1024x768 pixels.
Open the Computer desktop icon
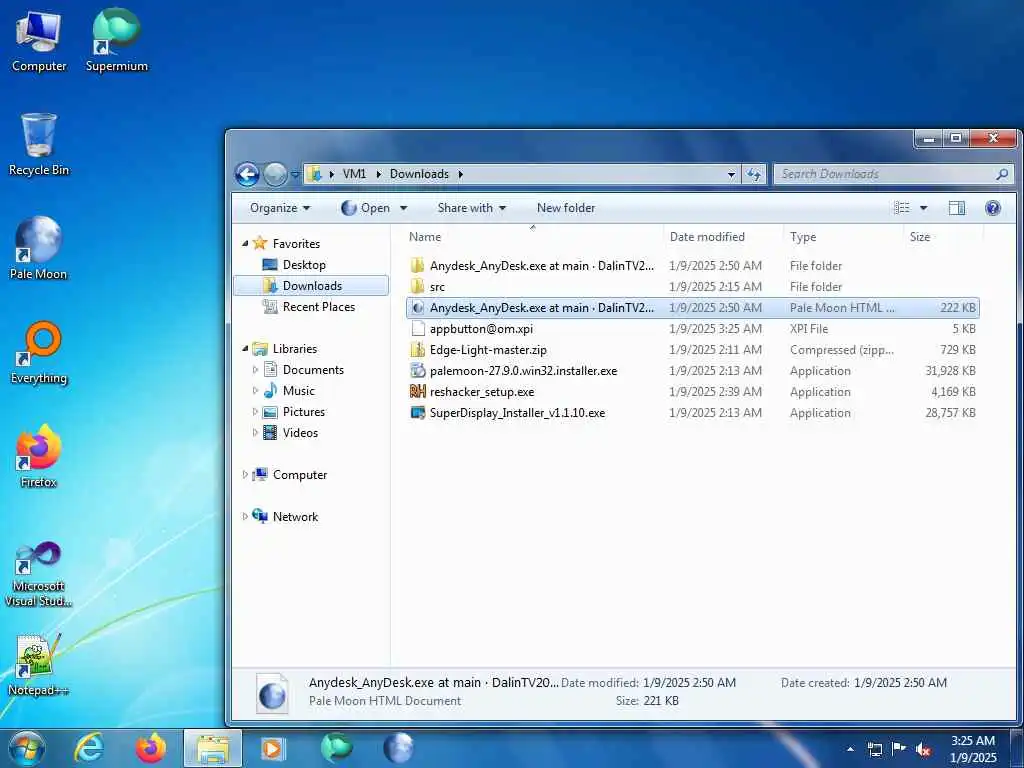point(39,41)
